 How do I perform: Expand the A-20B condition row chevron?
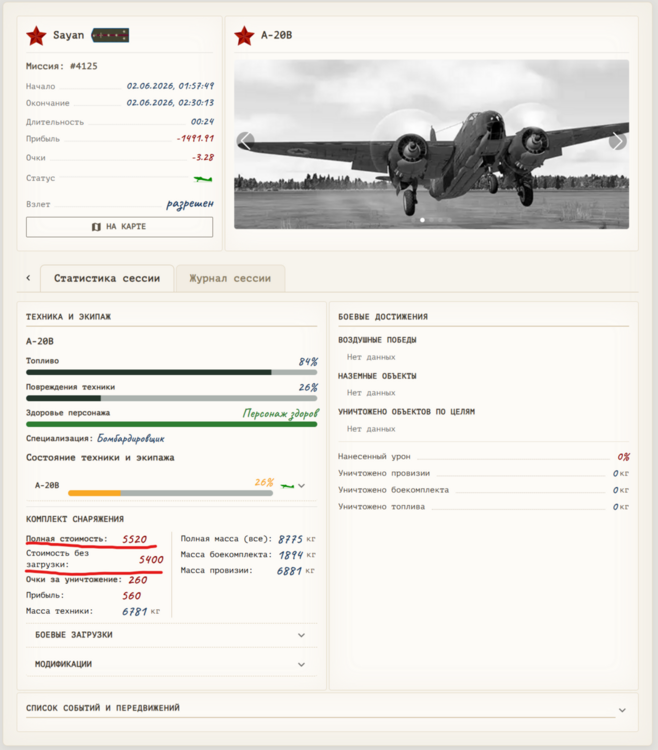(301, 485)
